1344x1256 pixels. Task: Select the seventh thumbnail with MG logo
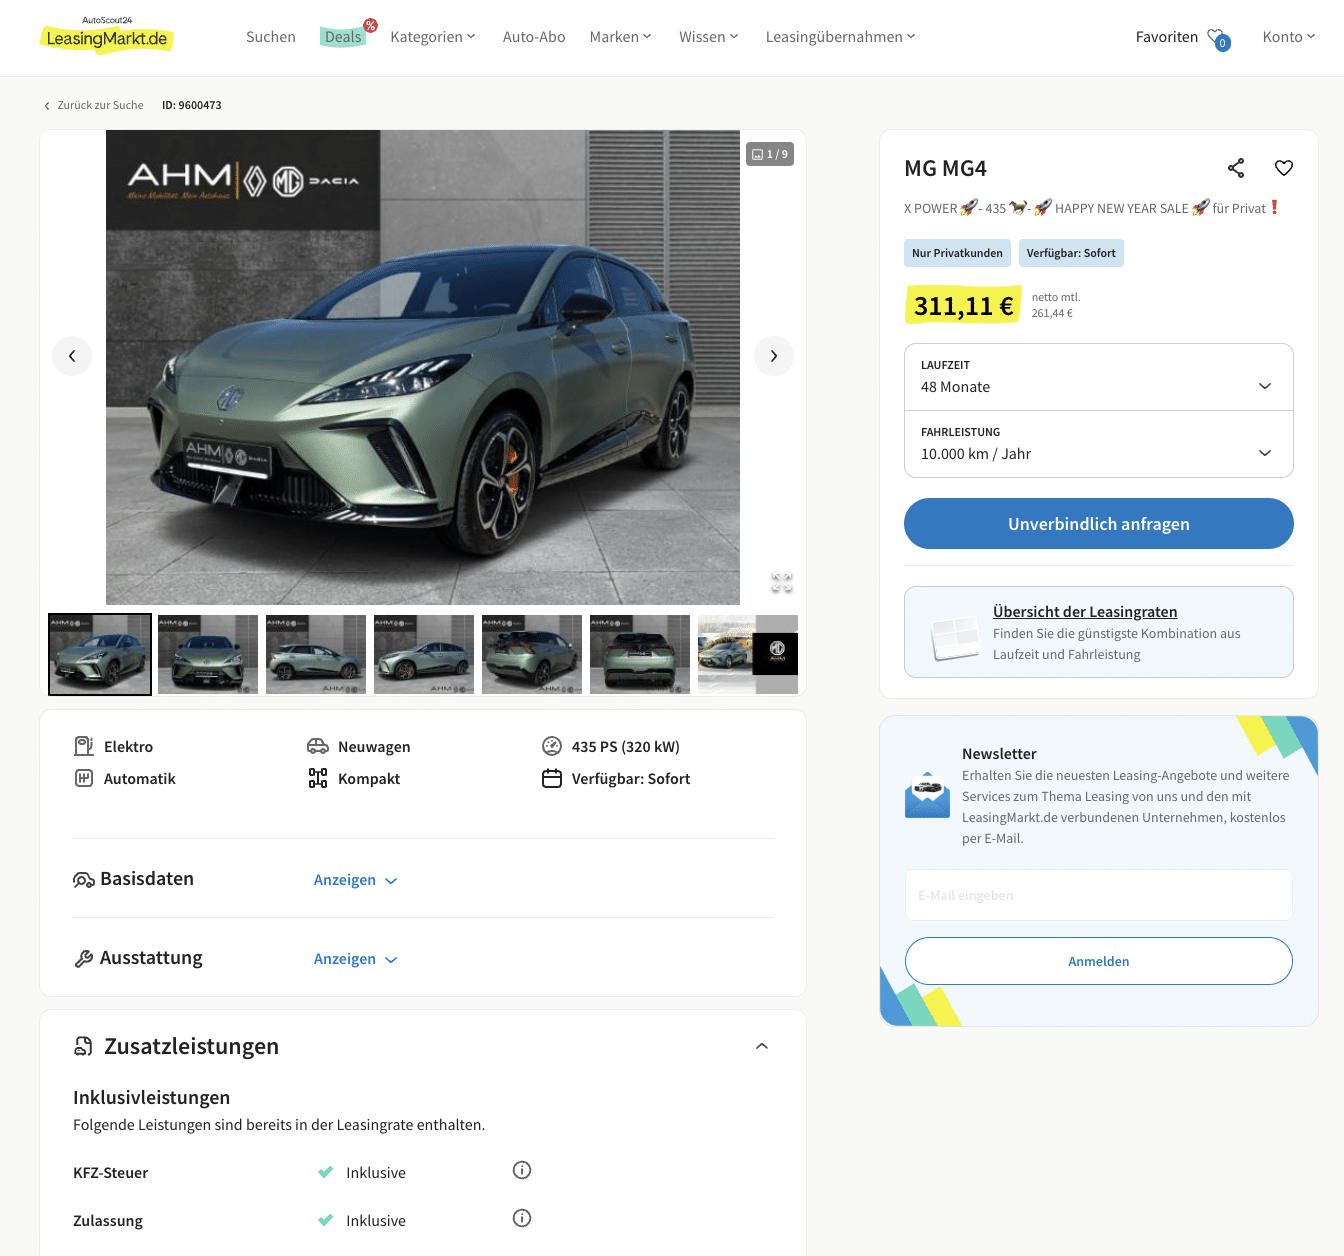748,654
